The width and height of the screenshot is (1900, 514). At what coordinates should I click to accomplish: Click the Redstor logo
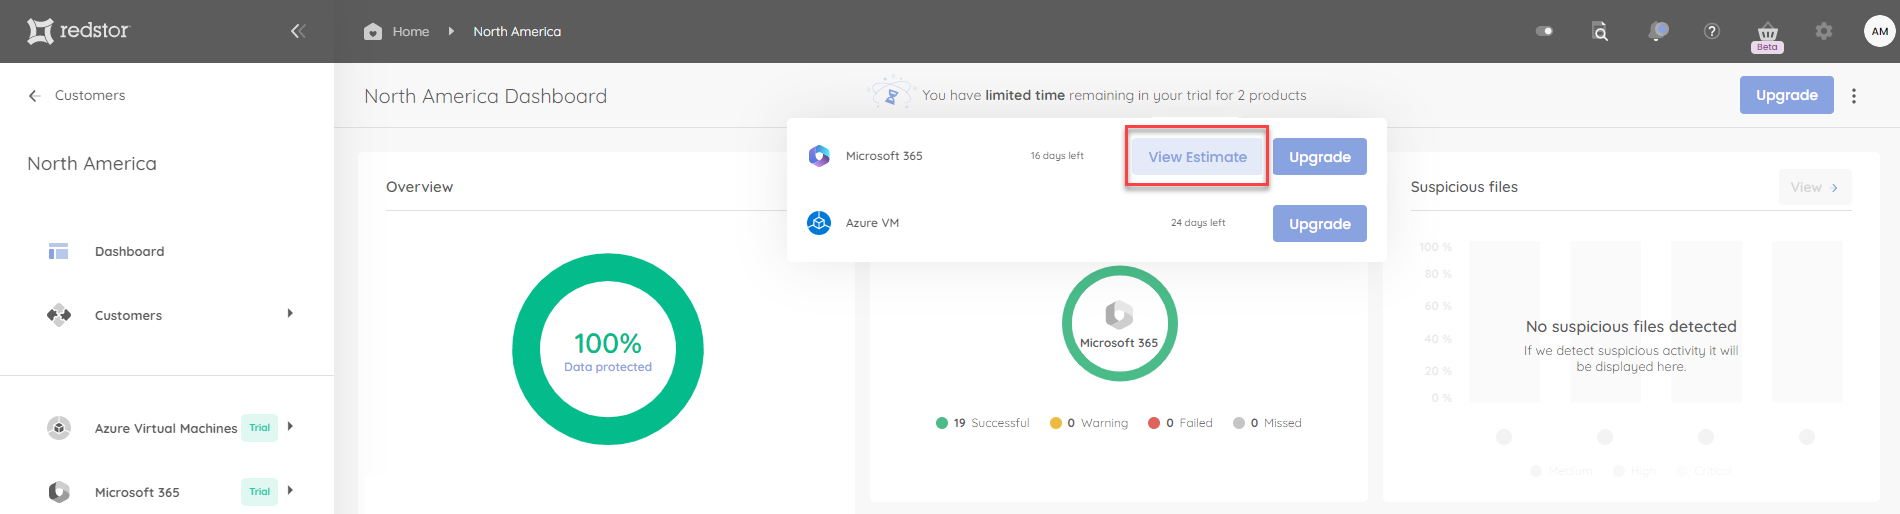tap(78, 31)
